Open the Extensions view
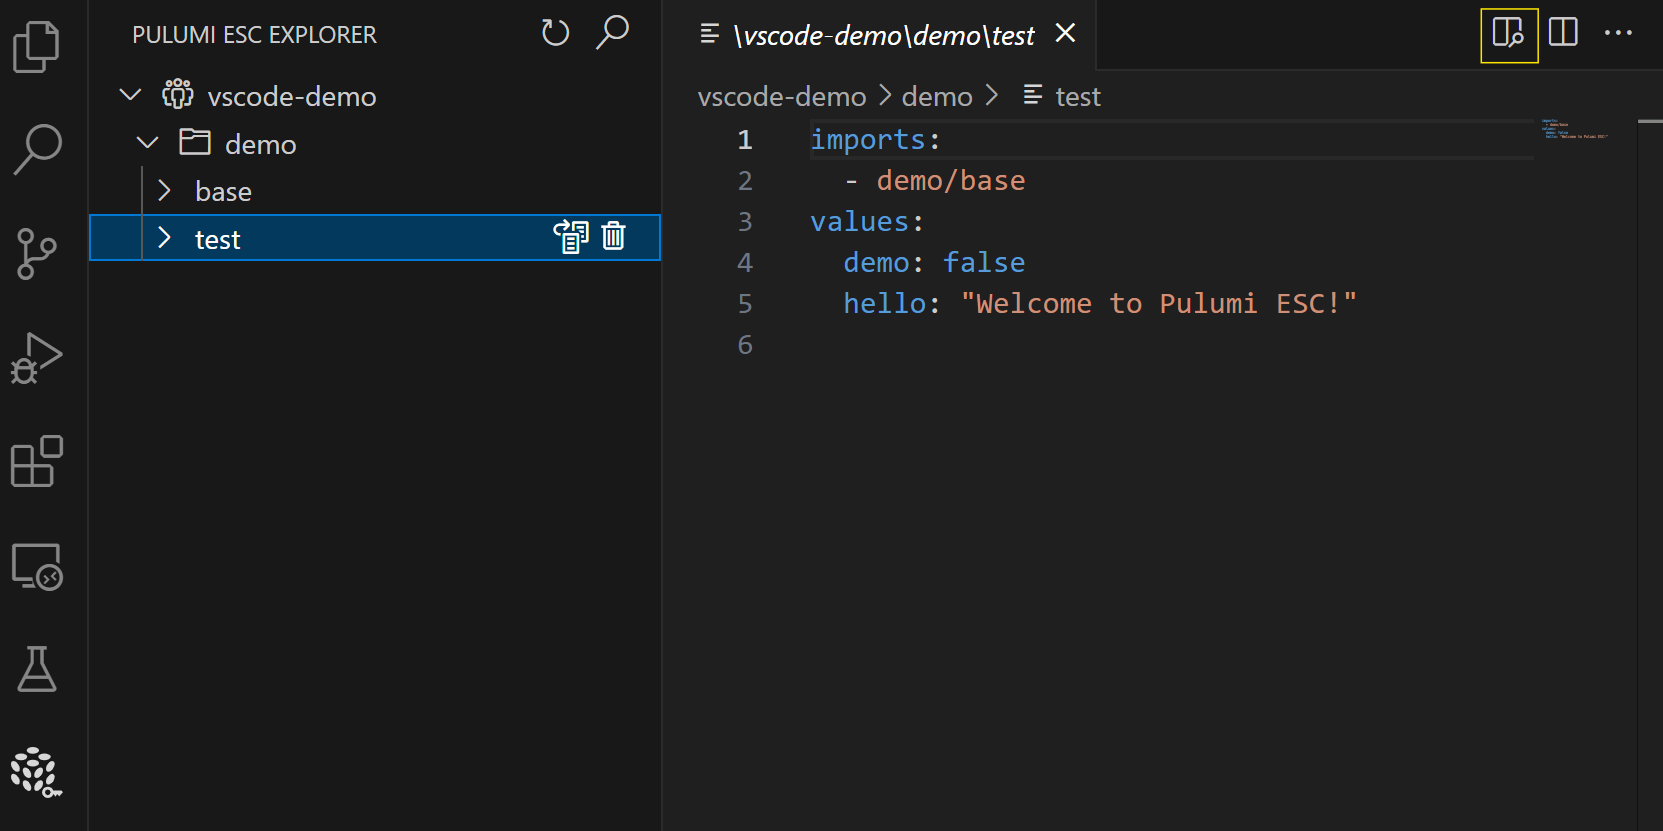This screenshot has height=831, width=1663. [37, 461]
